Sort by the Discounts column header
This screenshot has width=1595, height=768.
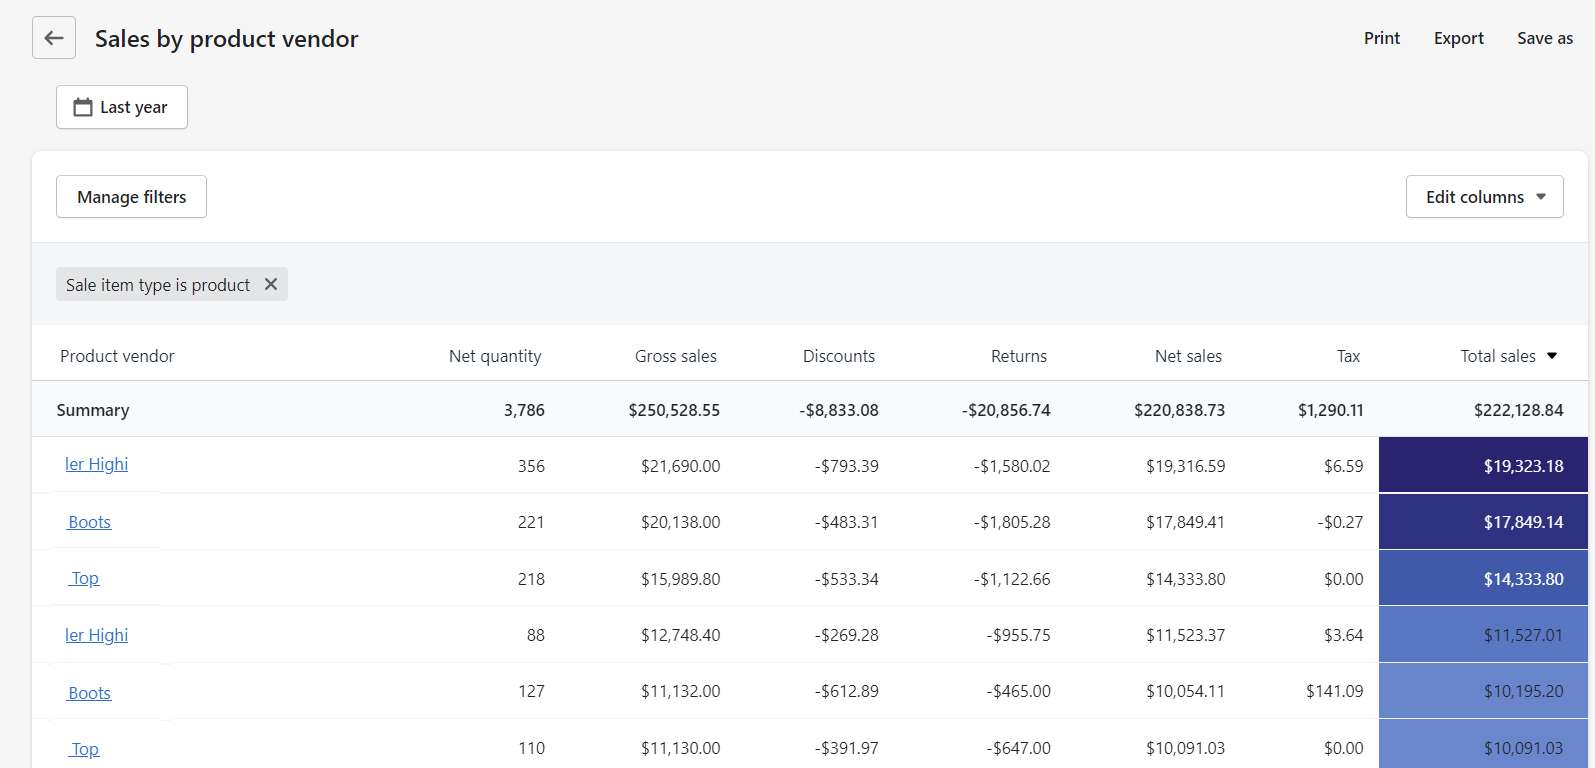[839, 356]
